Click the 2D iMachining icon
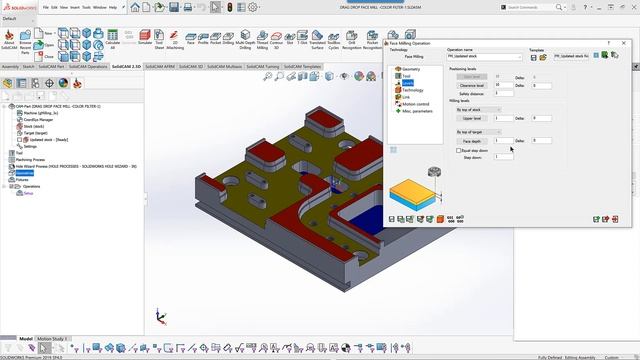The height and width of the screenshot is (360, 640). 175,40
